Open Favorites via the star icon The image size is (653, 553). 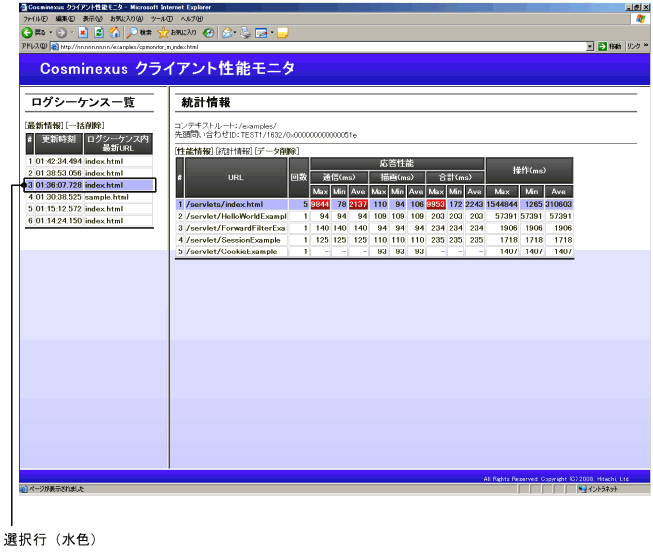163,32
